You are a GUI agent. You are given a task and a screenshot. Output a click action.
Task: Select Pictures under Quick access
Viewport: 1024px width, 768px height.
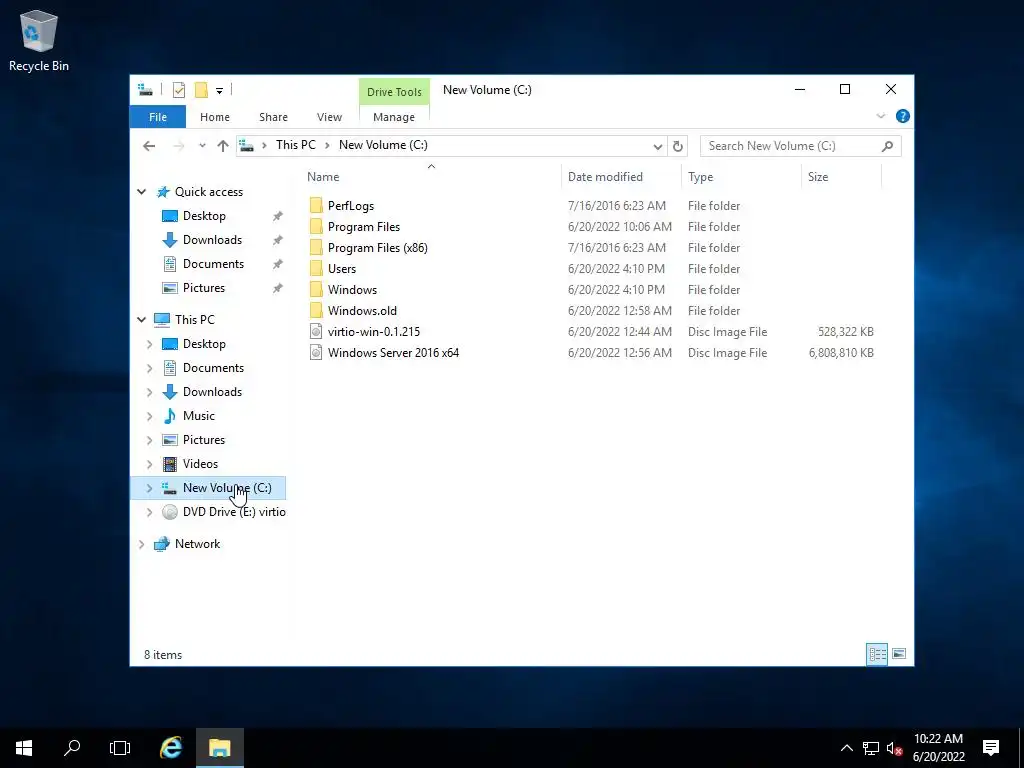pos(204,288)
